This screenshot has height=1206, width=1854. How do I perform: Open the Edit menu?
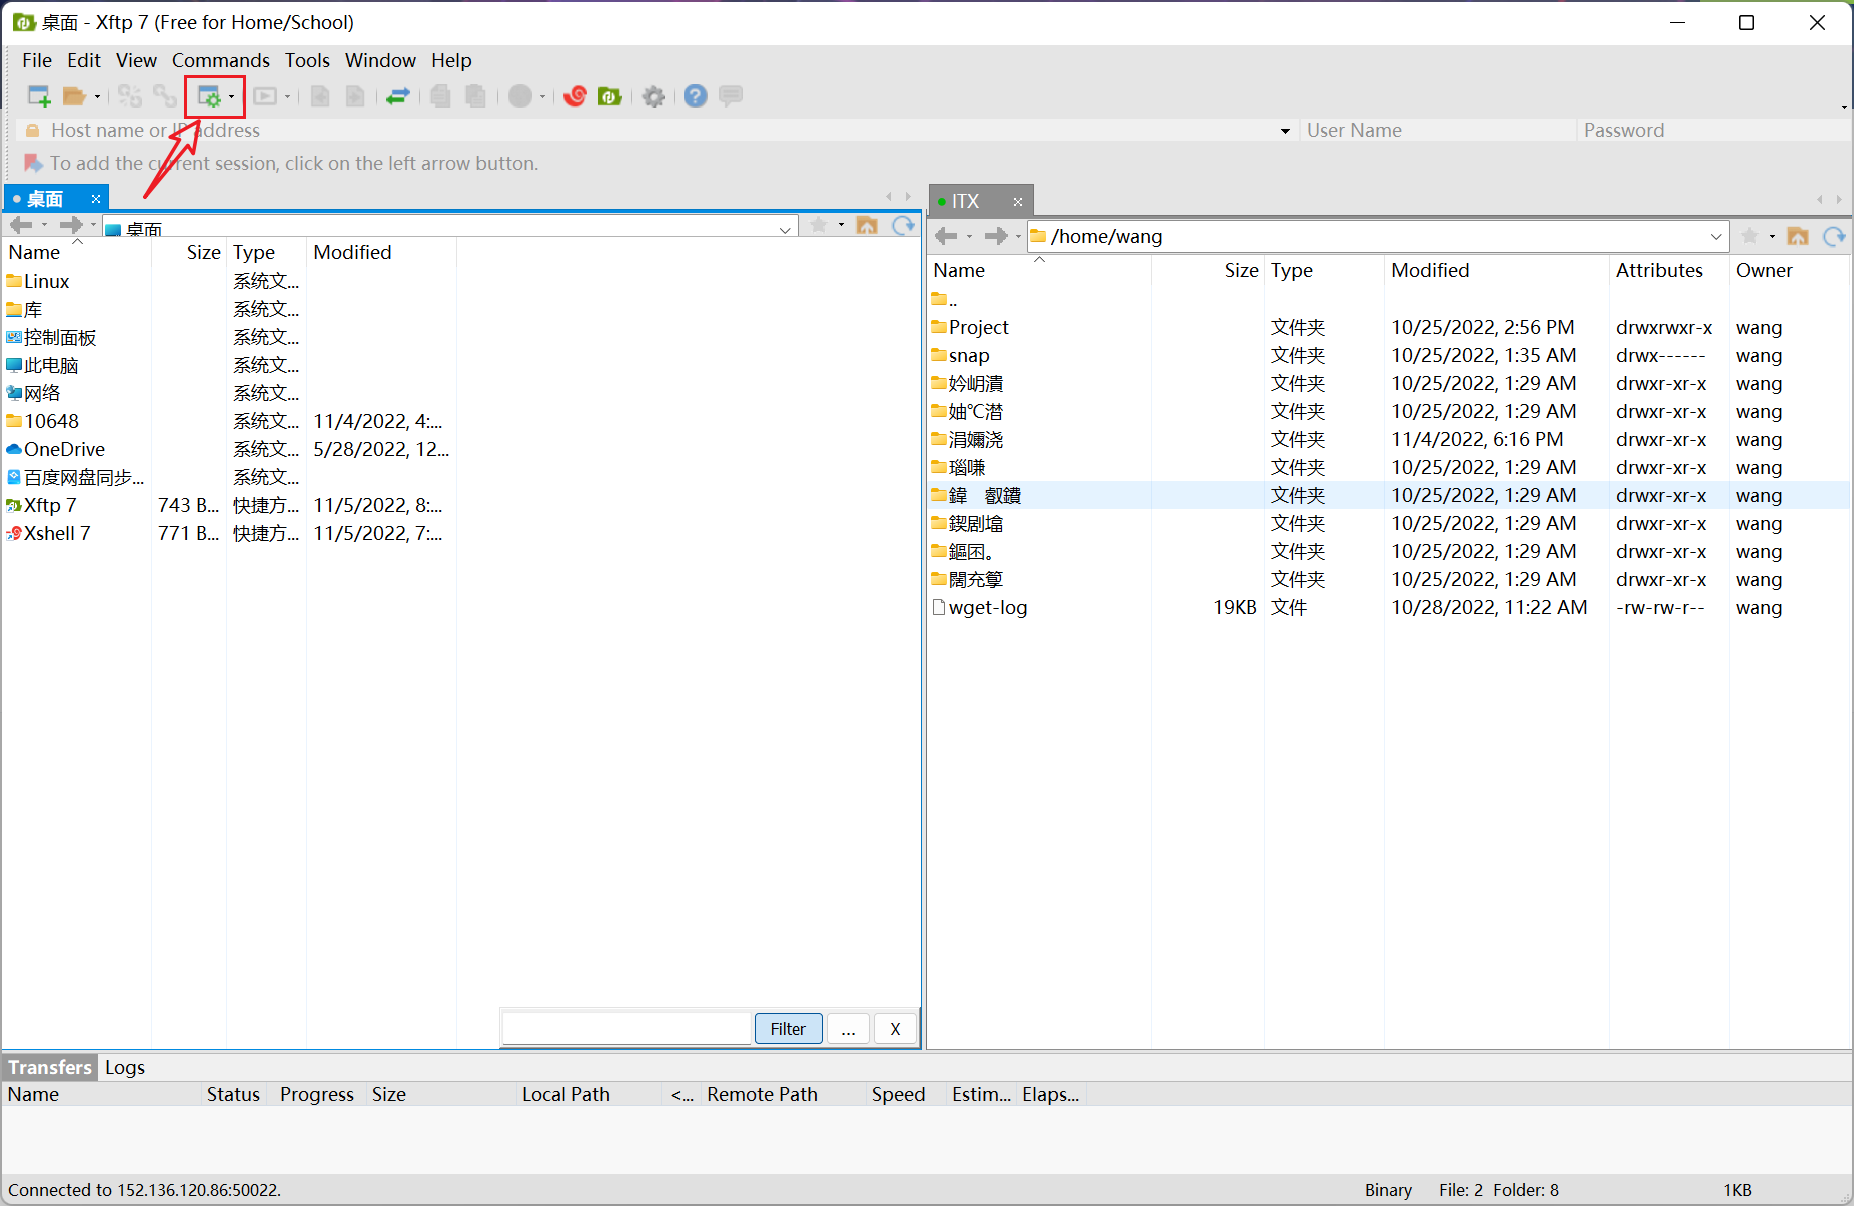84,60
